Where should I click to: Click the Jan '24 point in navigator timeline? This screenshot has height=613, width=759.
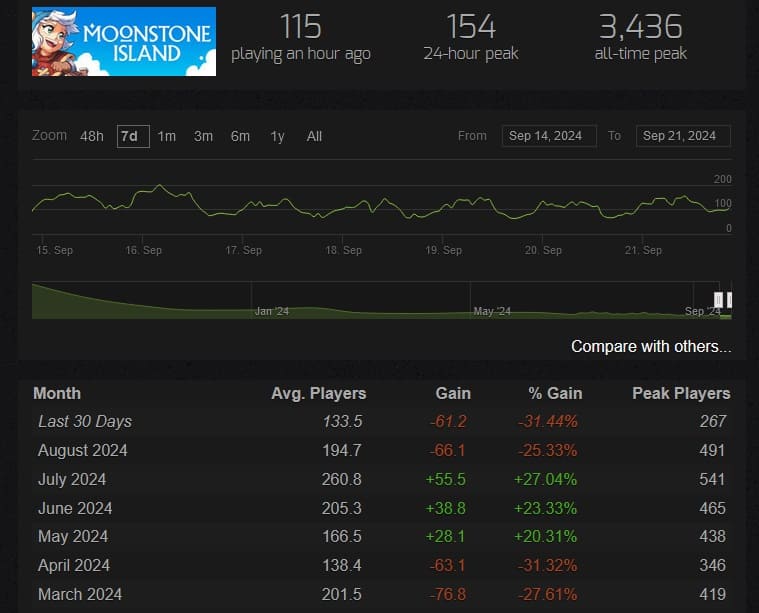[271, 311]
